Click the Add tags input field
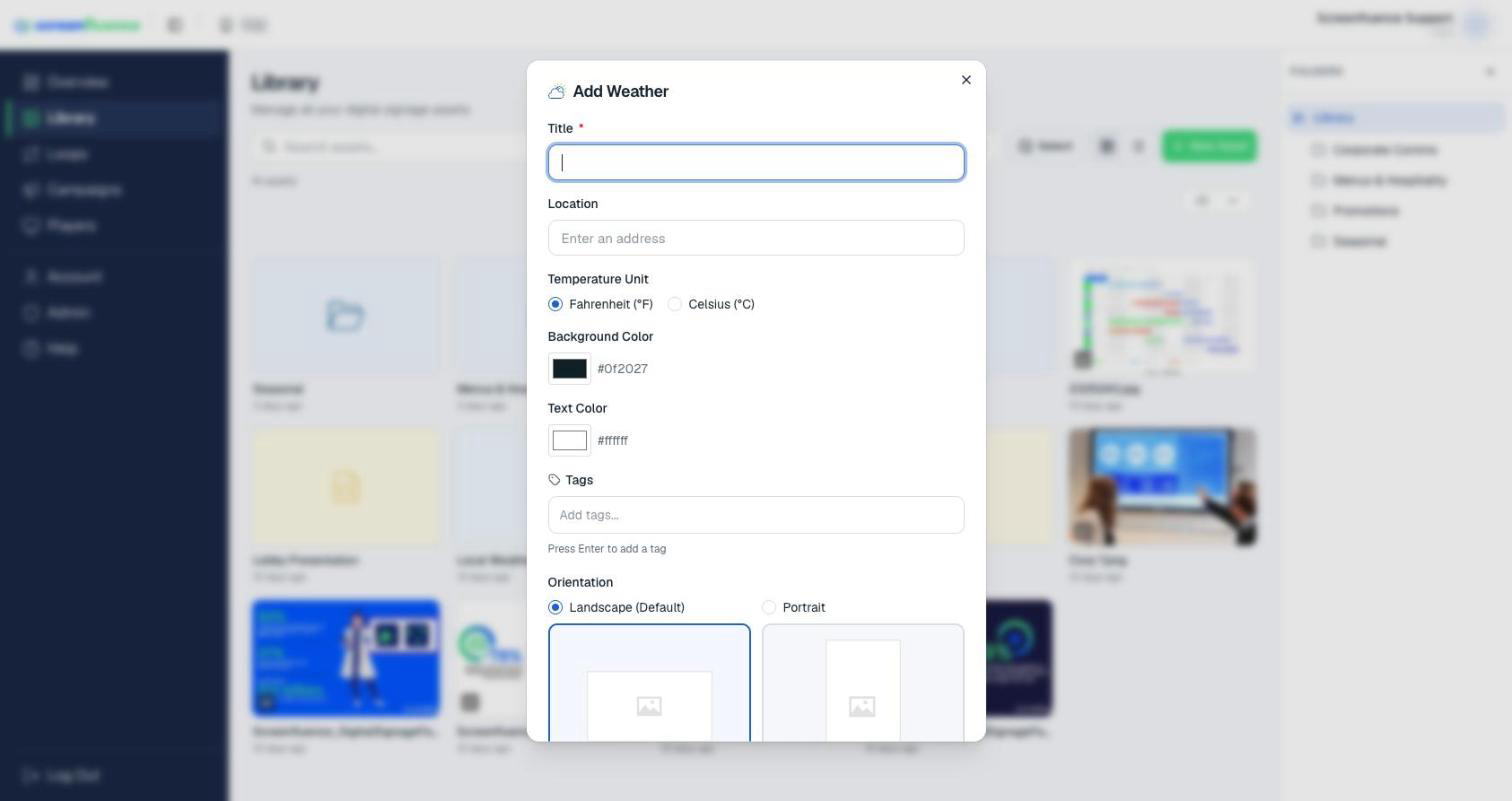Image resolution: width=1512 pixels, height=801 pixels. coord(756,515)
